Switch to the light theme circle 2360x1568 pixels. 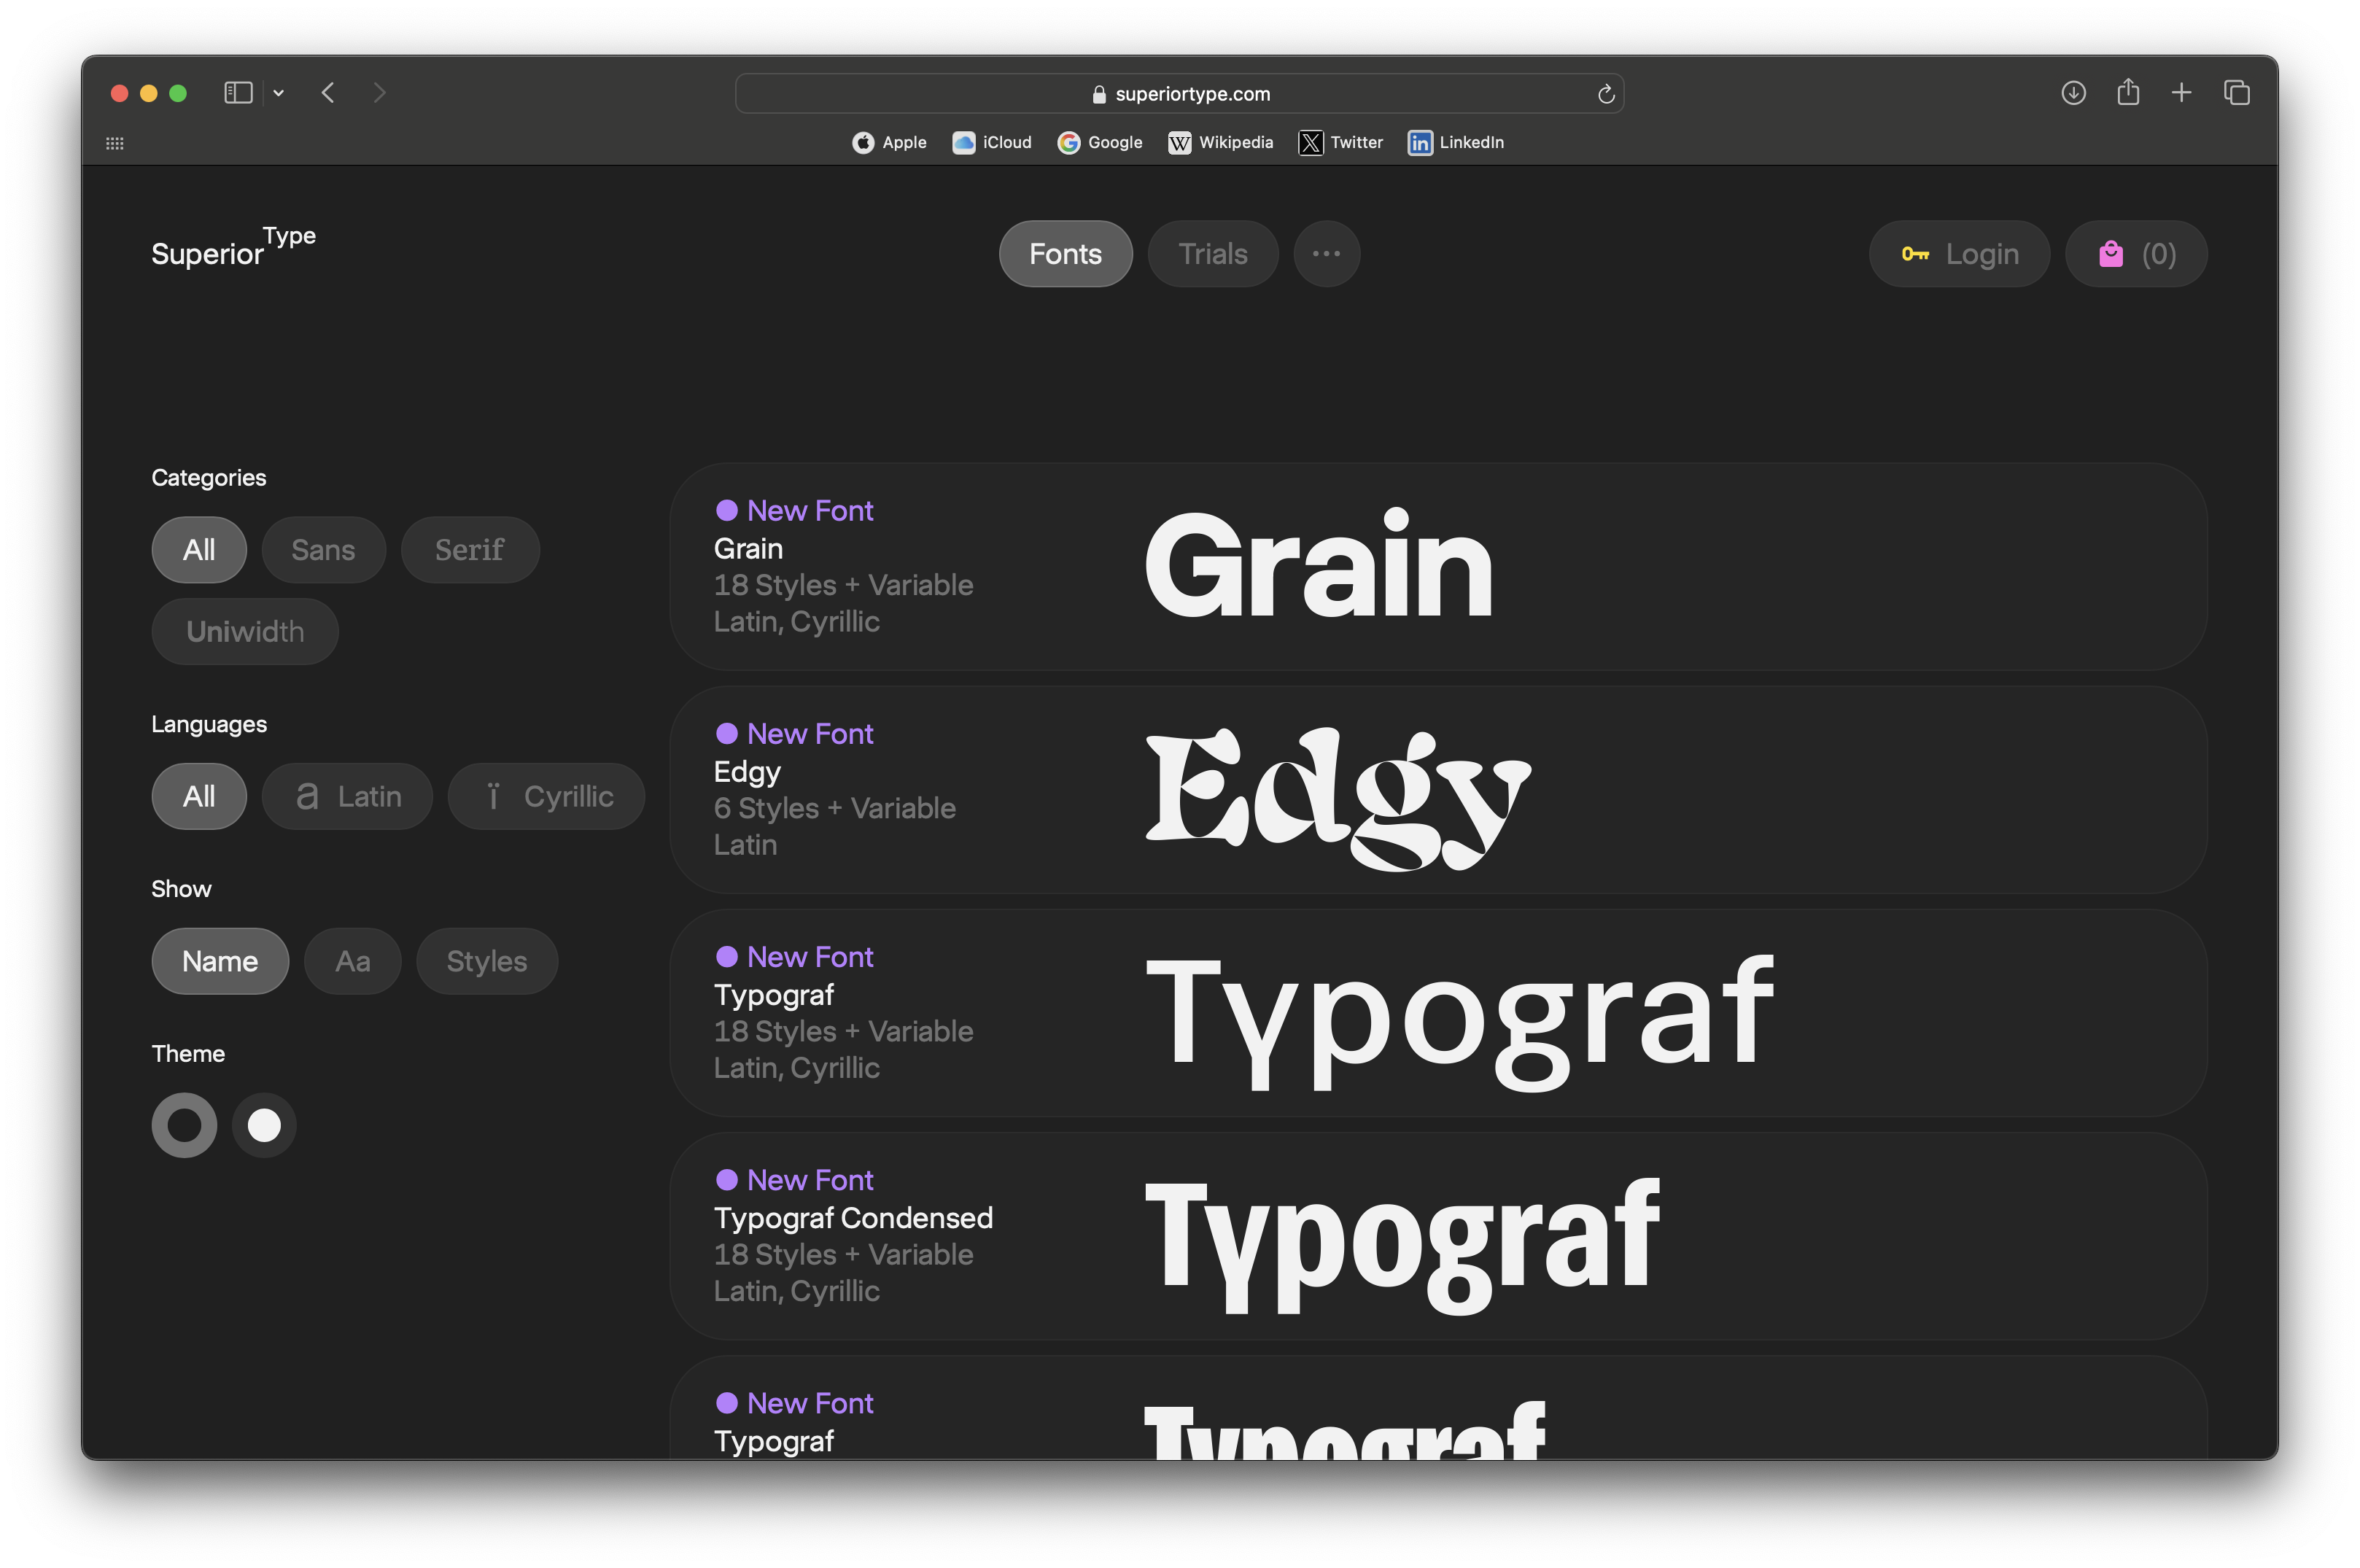pos(264,1125)
